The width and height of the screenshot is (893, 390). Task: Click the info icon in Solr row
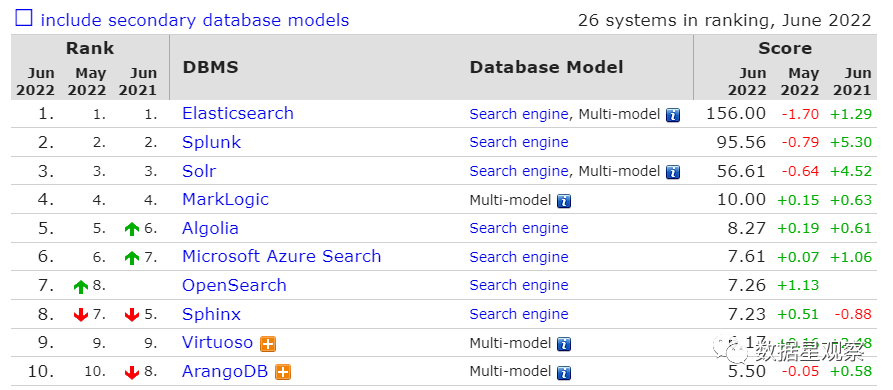point(673,172)
